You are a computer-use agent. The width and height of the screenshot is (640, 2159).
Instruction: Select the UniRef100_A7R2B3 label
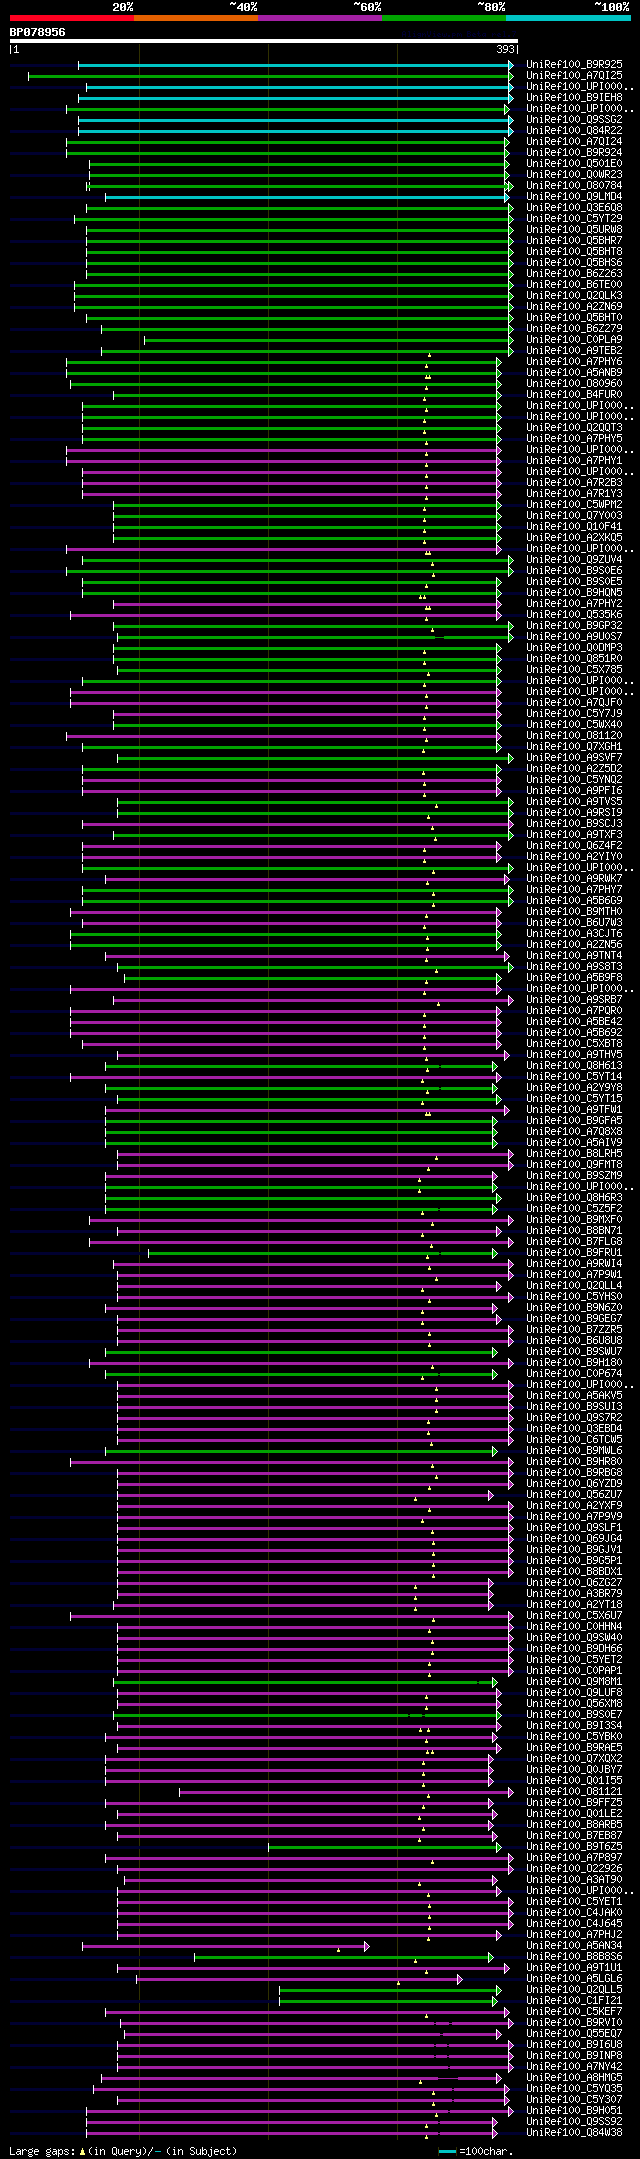point(574,482)
